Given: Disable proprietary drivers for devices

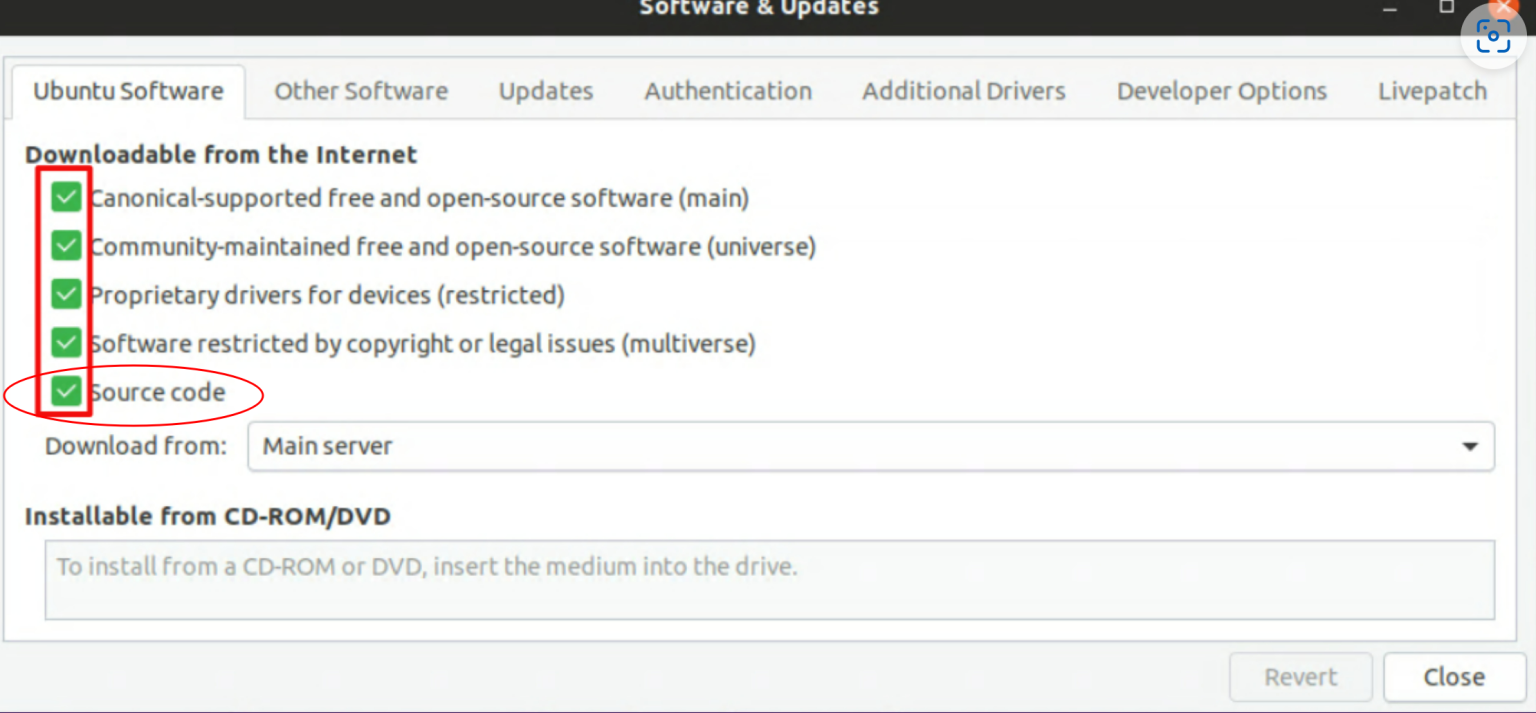Looking at the screenshot, I should [x=66, y=294].
